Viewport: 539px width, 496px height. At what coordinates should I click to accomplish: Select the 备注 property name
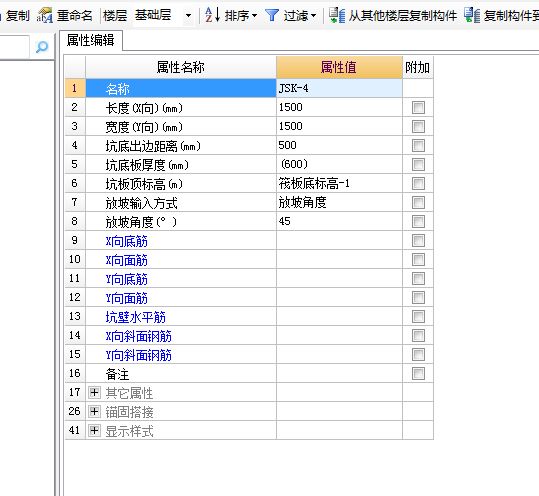(117, 374)
